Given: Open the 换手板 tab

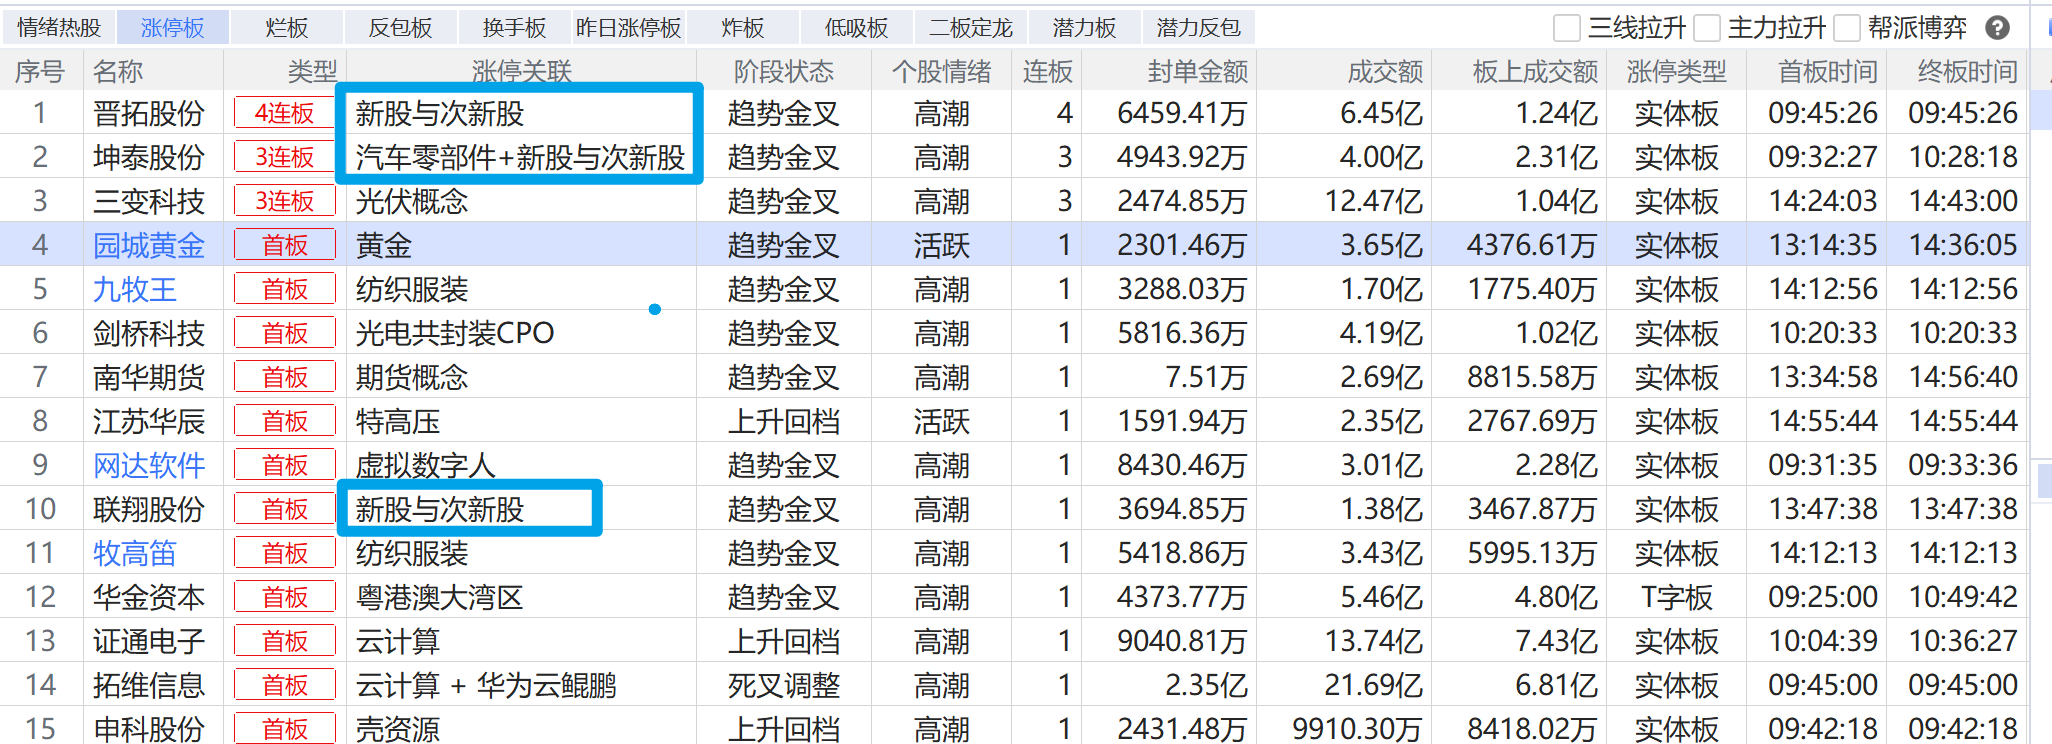Looking at the screenshot, I should [x=515, y=28].
